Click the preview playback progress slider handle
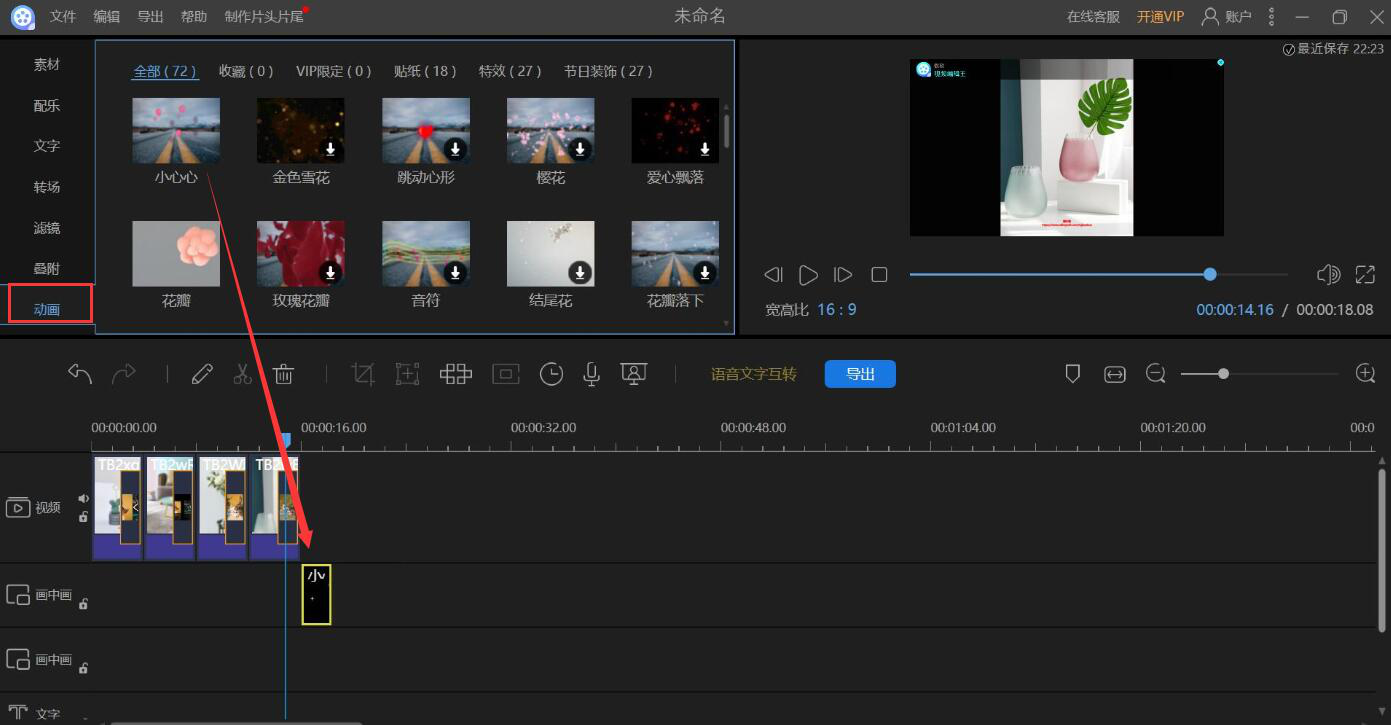The height and width of the screenshot is (725, 1391). pos(1210,274)
